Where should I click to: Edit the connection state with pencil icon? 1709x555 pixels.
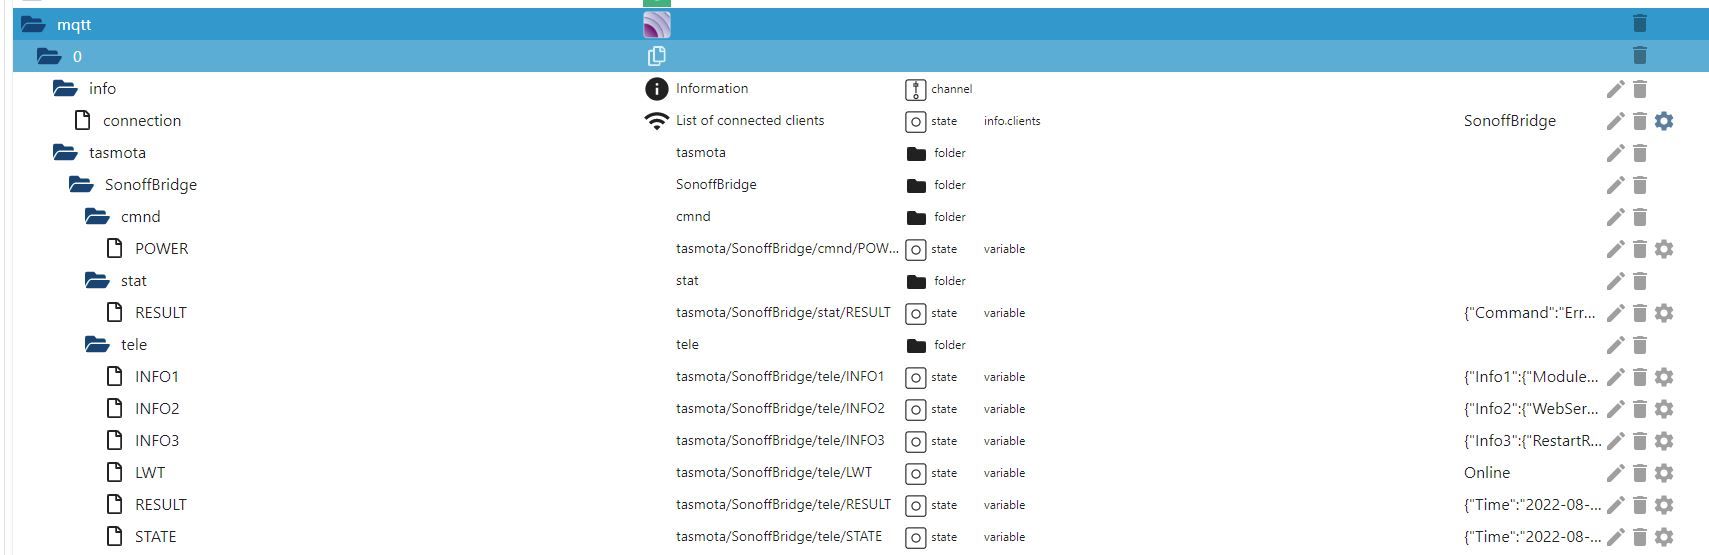click(x=1615, y=121)
